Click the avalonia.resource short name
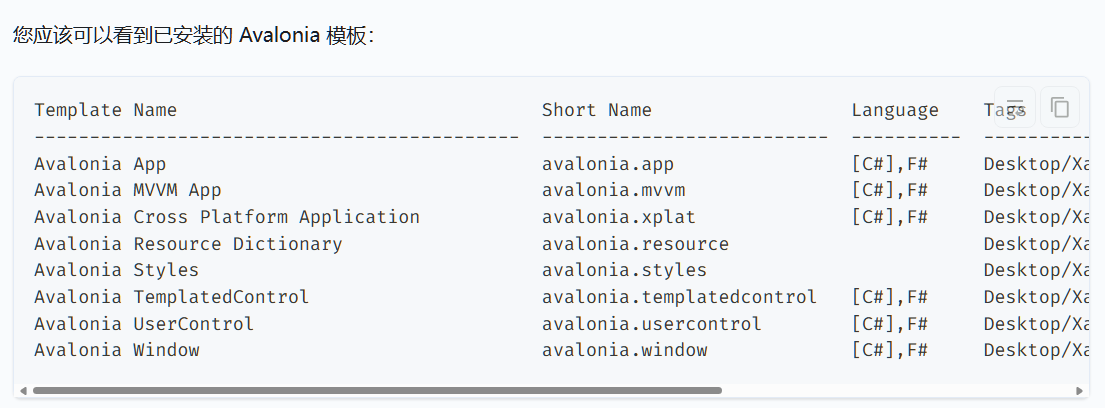 pyautogui.click(x=635, y=244)
